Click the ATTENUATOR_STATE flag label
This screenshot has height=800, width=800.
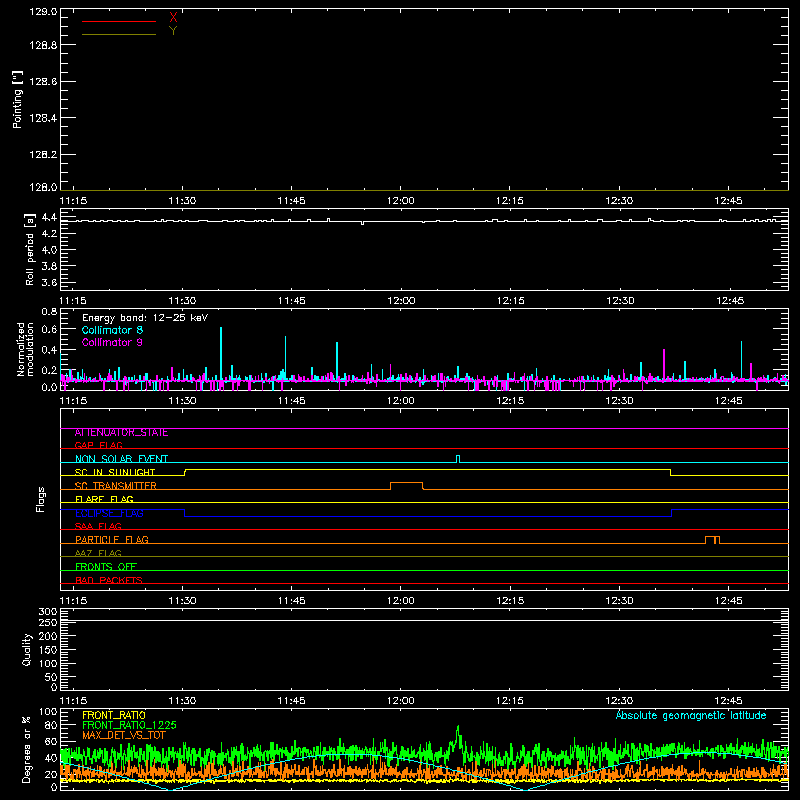(x=121, y=433)
